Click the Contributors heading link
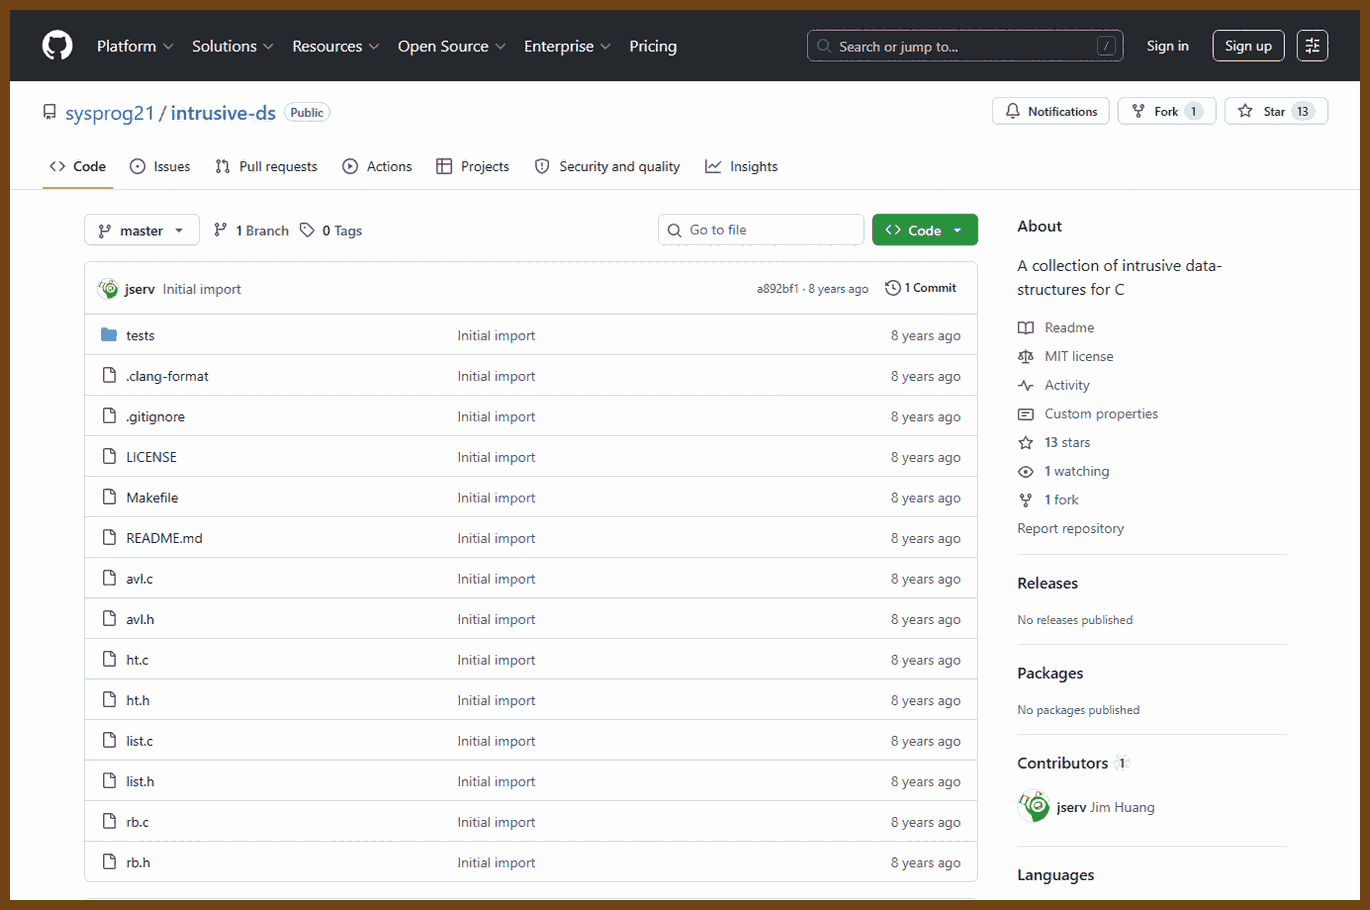This screenshot has width=1370, height=910. [x=1073, y=763]
